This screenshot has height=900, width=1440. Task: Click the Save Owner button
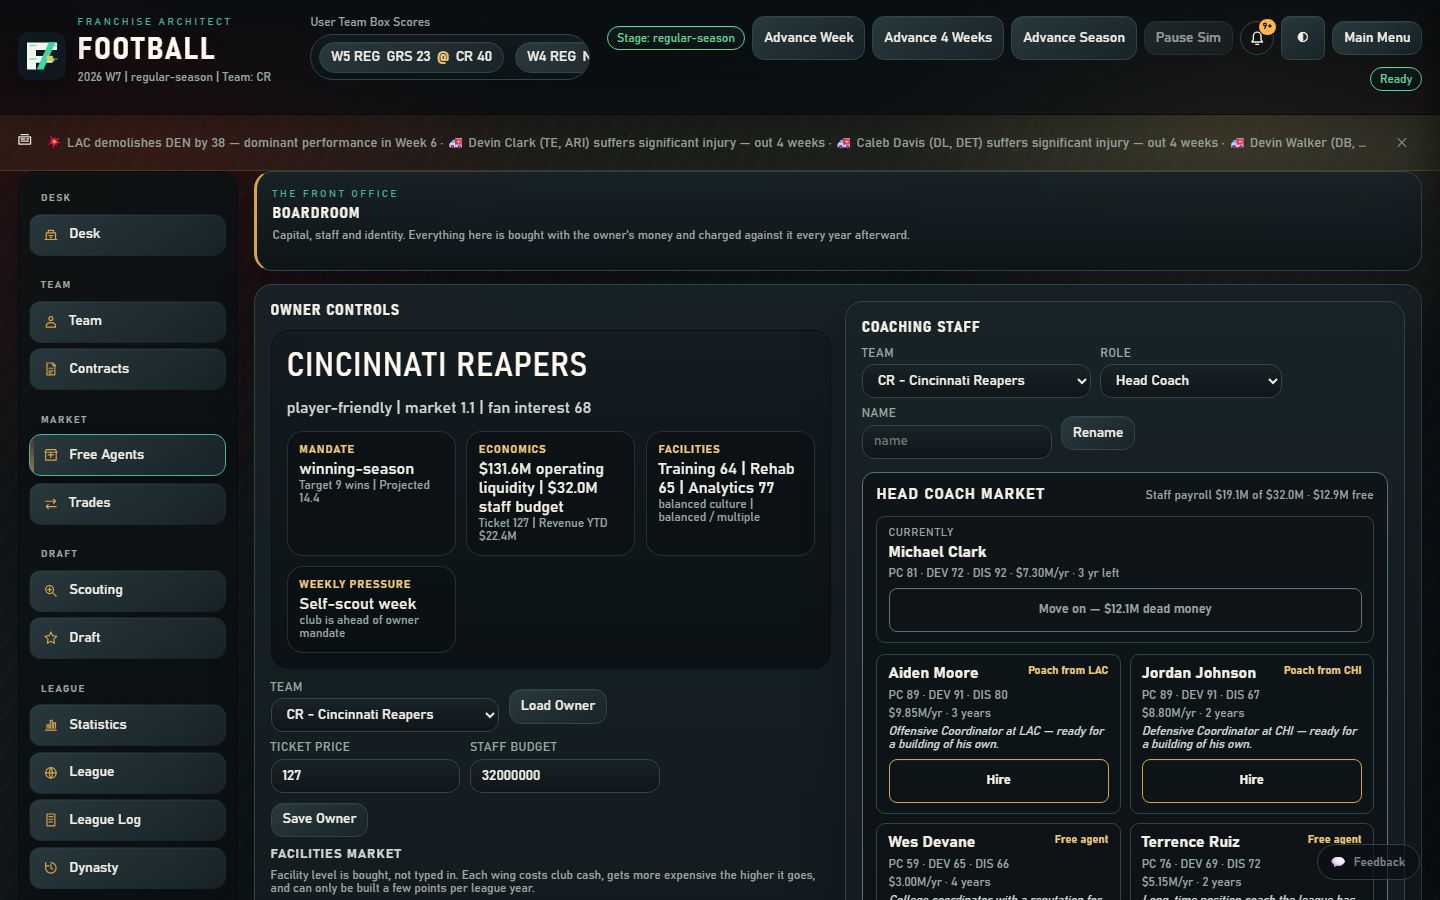[x=319, y=819]
